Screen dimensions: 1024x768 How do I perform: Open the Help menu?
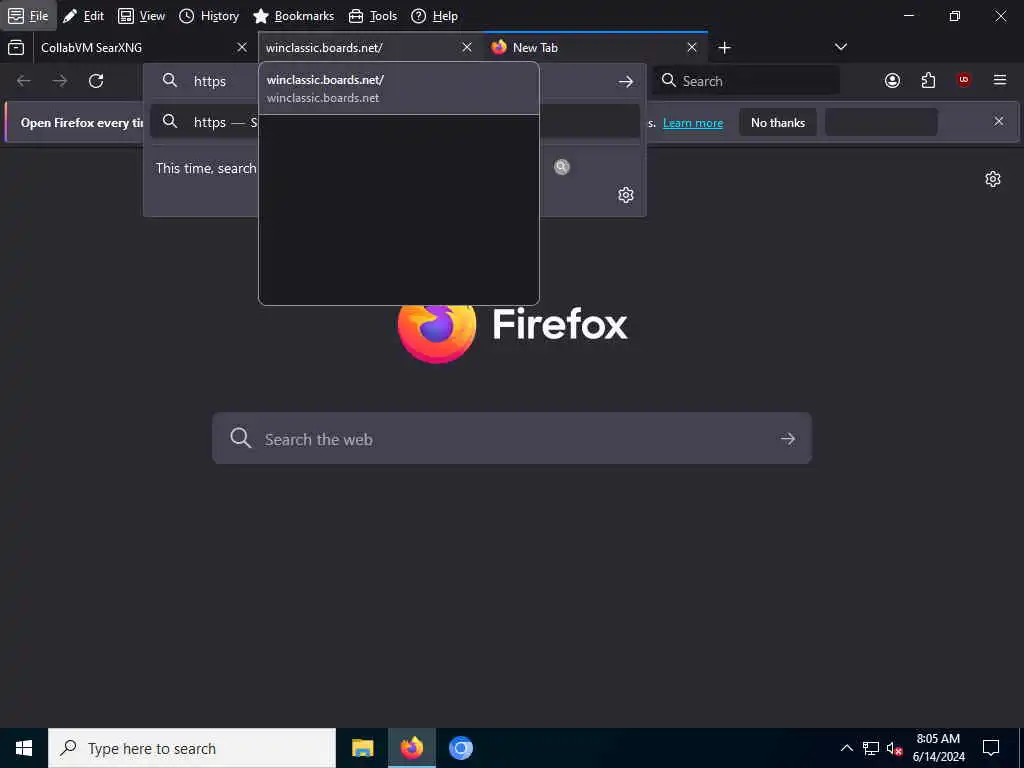pyautogui.click(x=434, y=16)
